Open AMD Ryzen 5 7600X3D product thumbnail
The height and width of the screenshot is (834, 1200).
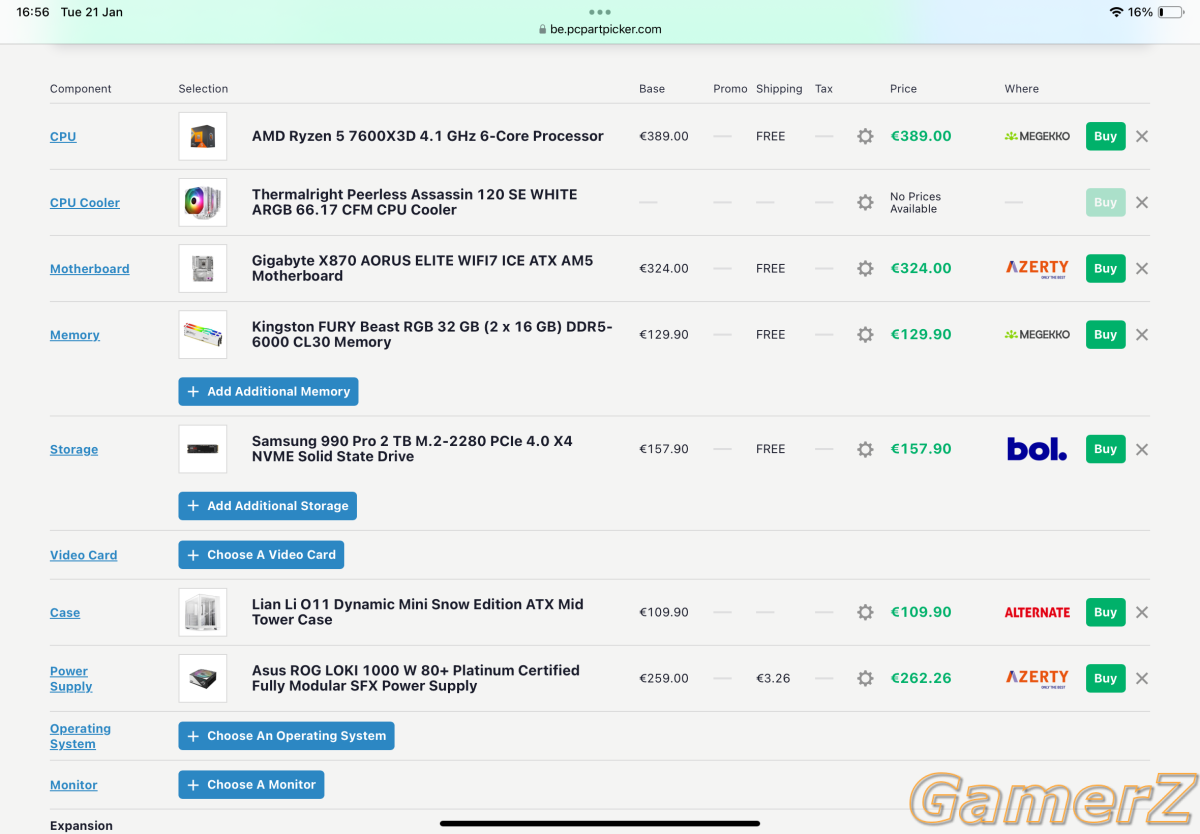click(x=203, y=136)
